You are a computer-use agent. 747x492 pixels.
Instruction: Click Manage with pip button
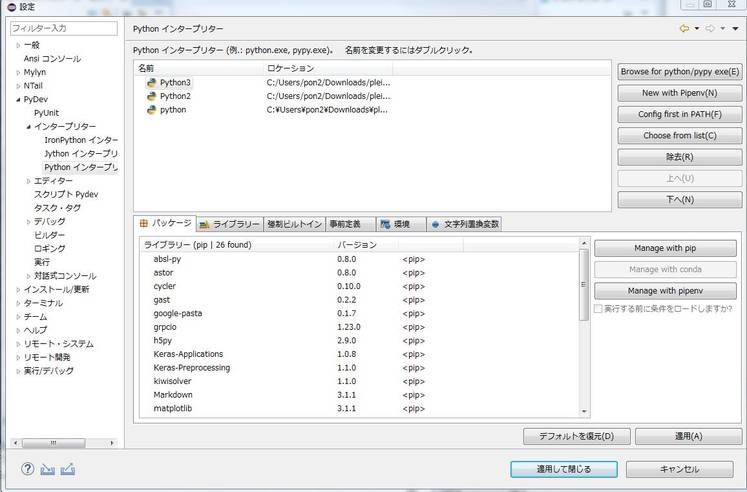(665, 248)
